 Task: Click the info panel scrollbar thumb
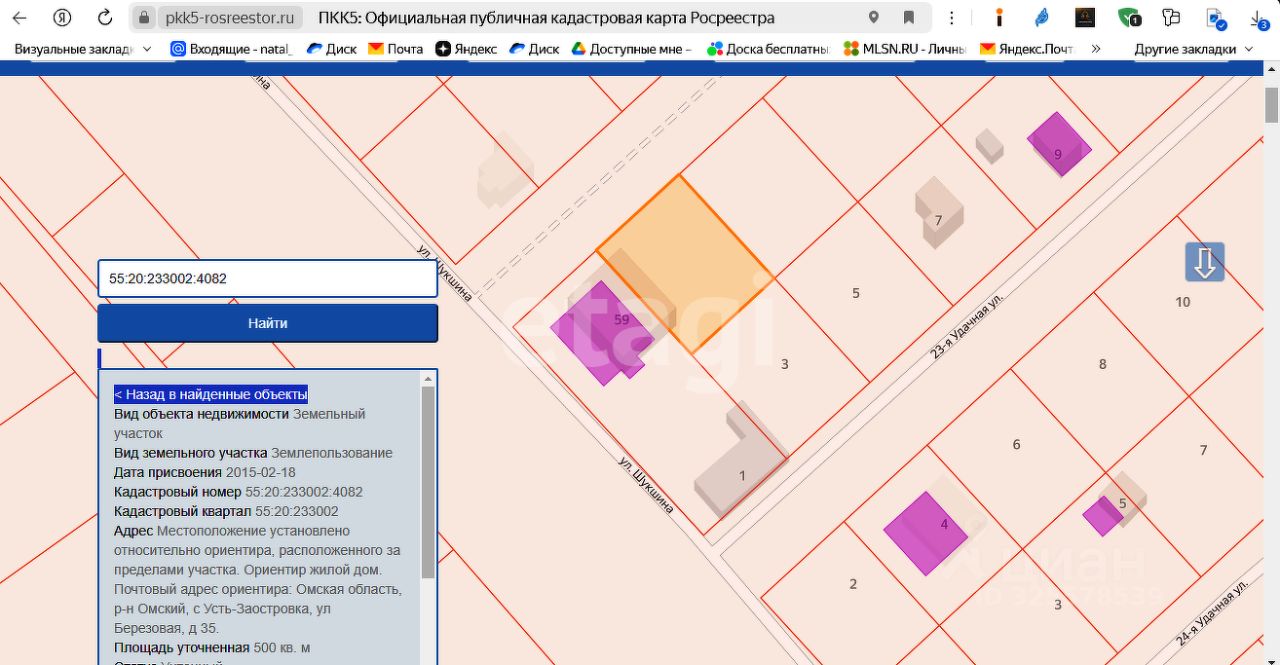428,480
